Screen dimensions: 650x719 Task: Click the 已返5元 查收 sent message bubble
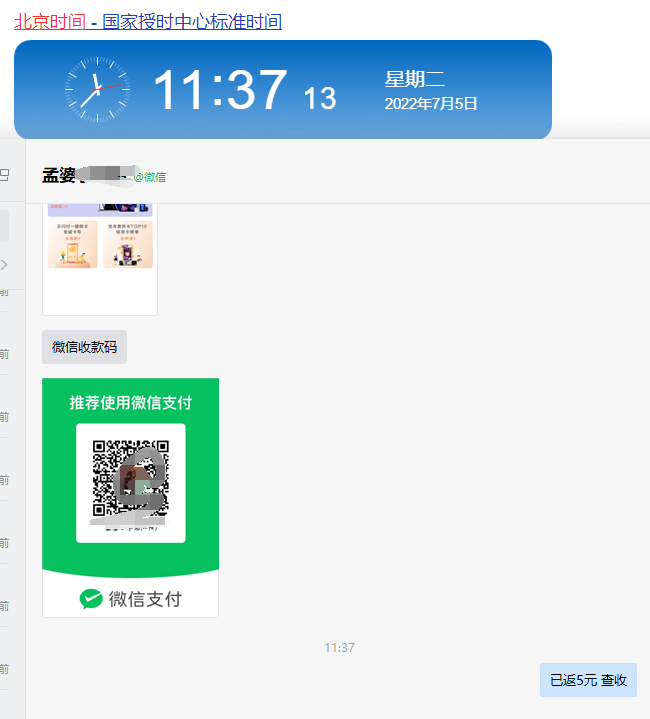588,680
